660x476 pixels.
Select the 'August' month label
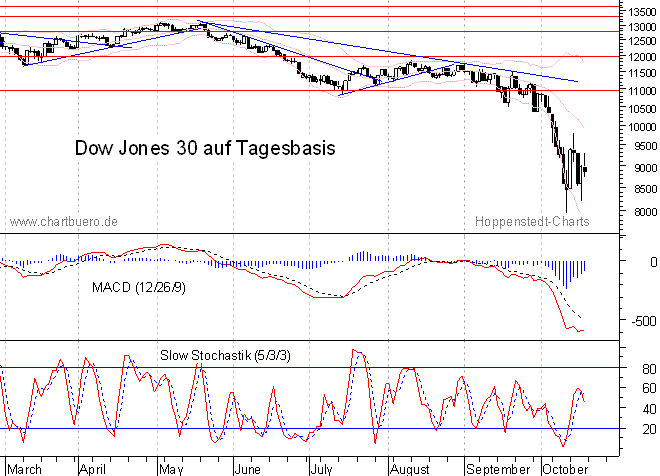(x=410, y=469)
